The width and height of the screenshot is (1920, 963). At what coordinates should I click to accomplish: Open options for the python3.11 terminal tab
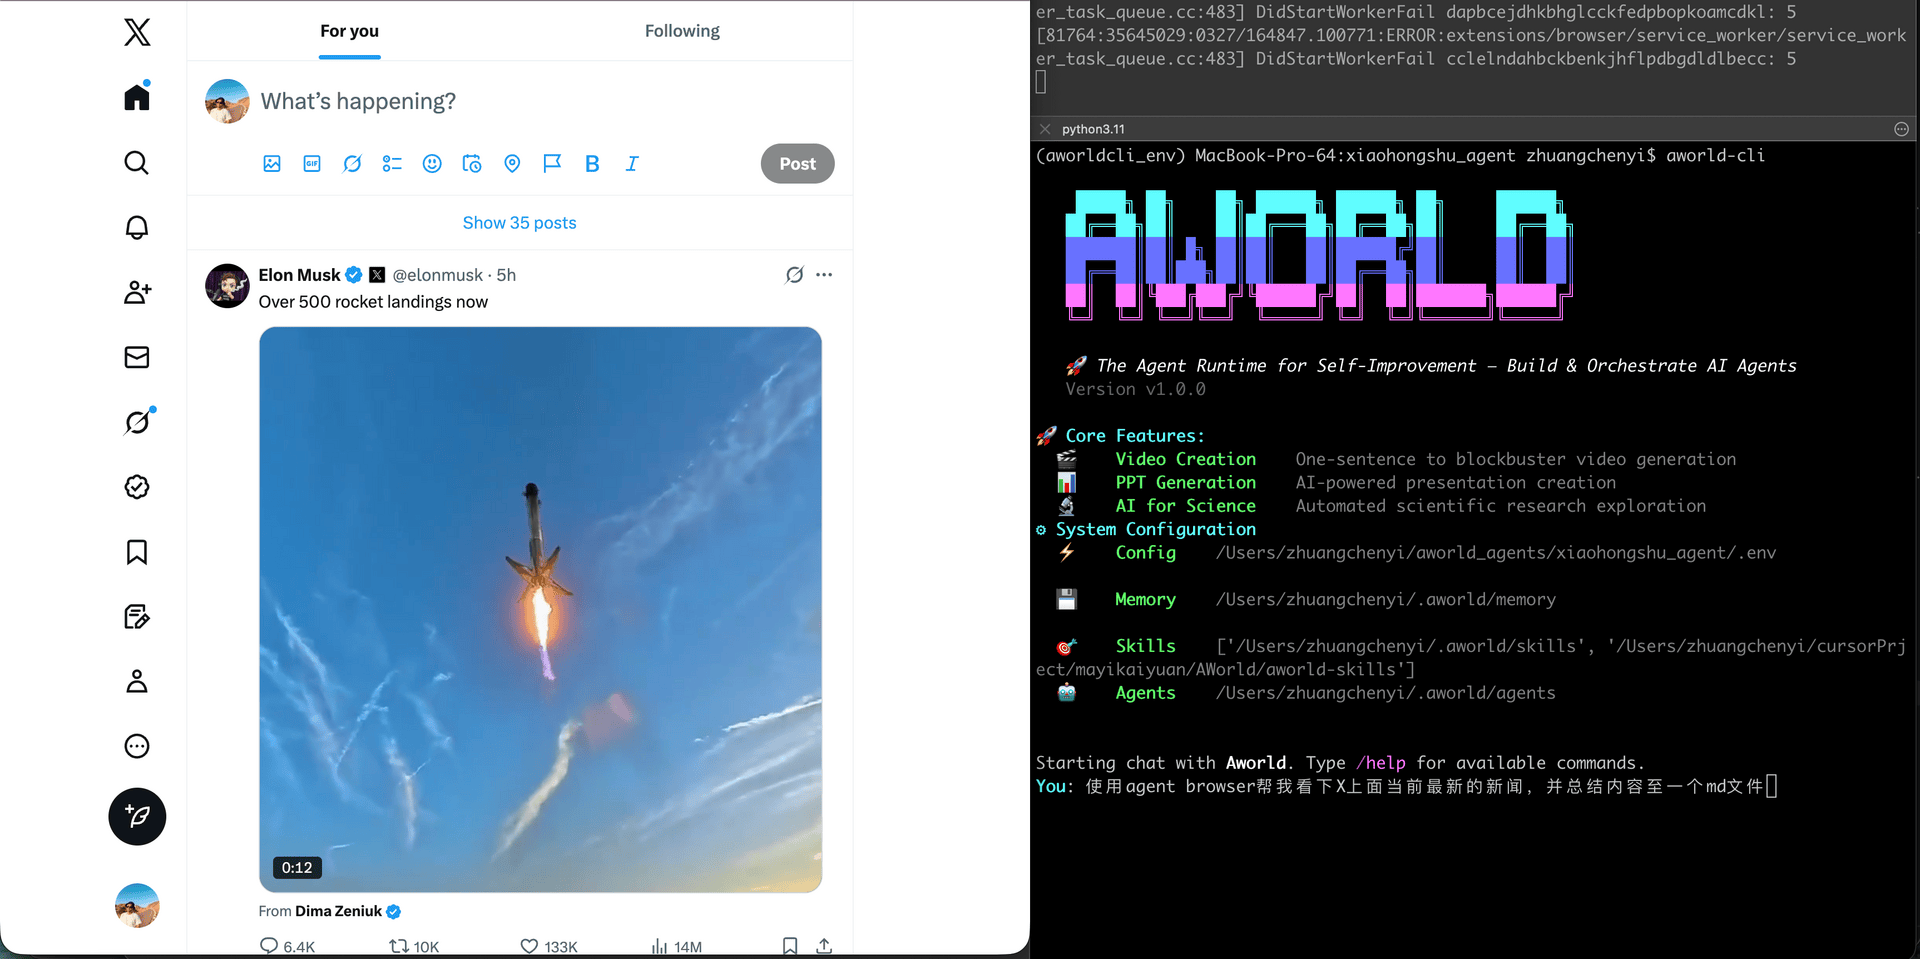coord(1900,129)
